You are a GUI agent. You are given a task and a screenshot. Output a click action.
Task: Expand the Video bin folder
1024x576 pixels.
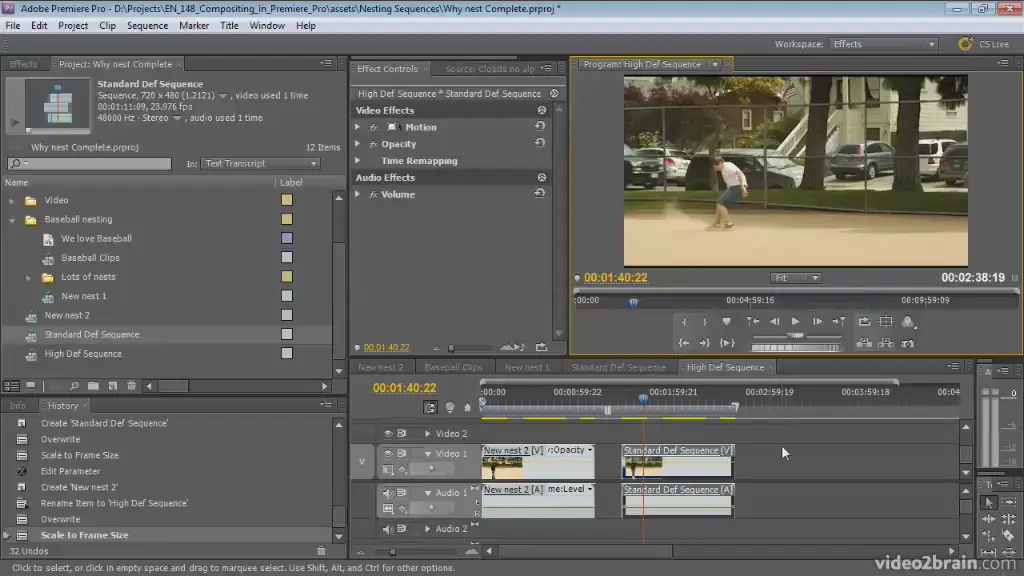[x=14, y=200]
